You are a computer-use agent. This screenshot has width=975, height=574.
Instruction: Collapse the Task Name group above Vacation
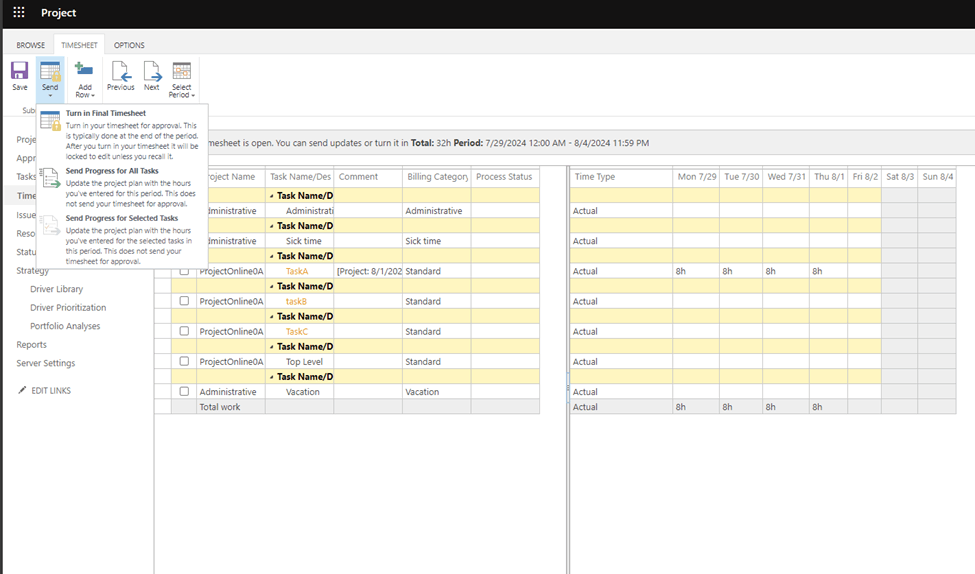272,377
